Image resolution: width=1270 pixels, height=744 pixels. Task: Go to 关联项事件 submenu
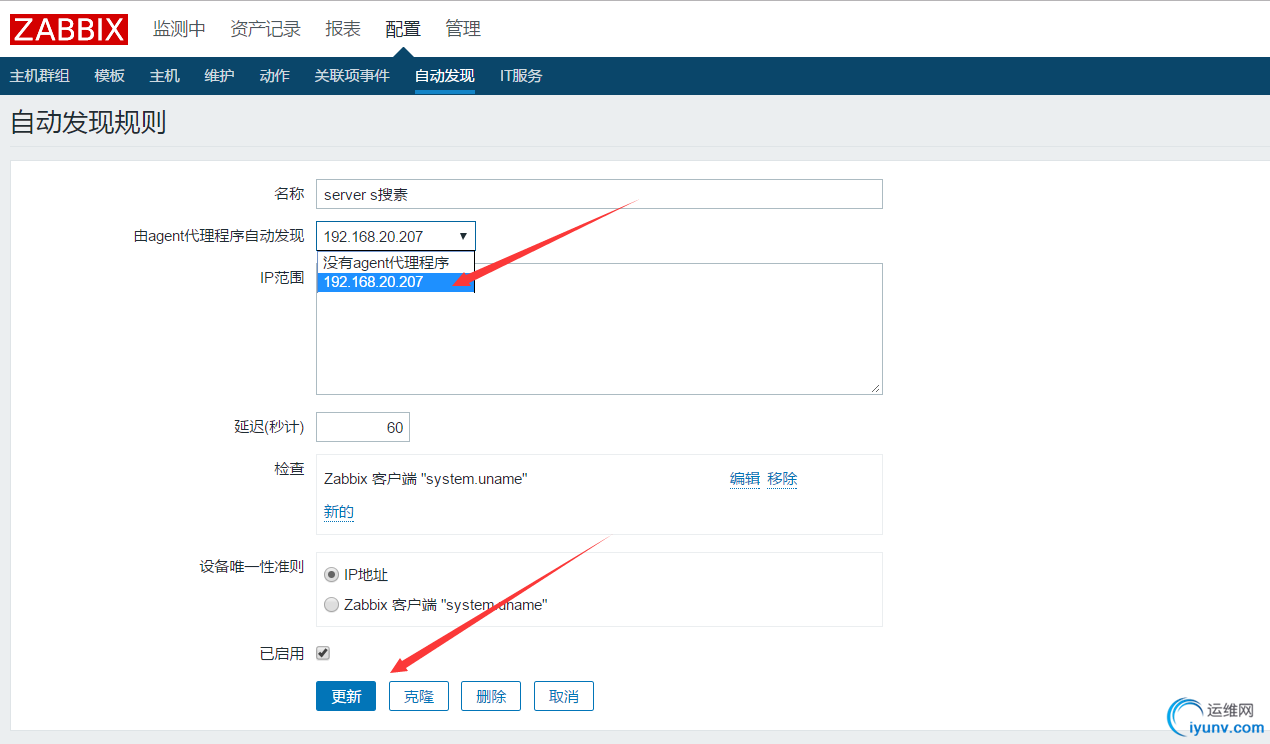pos(352,76)
